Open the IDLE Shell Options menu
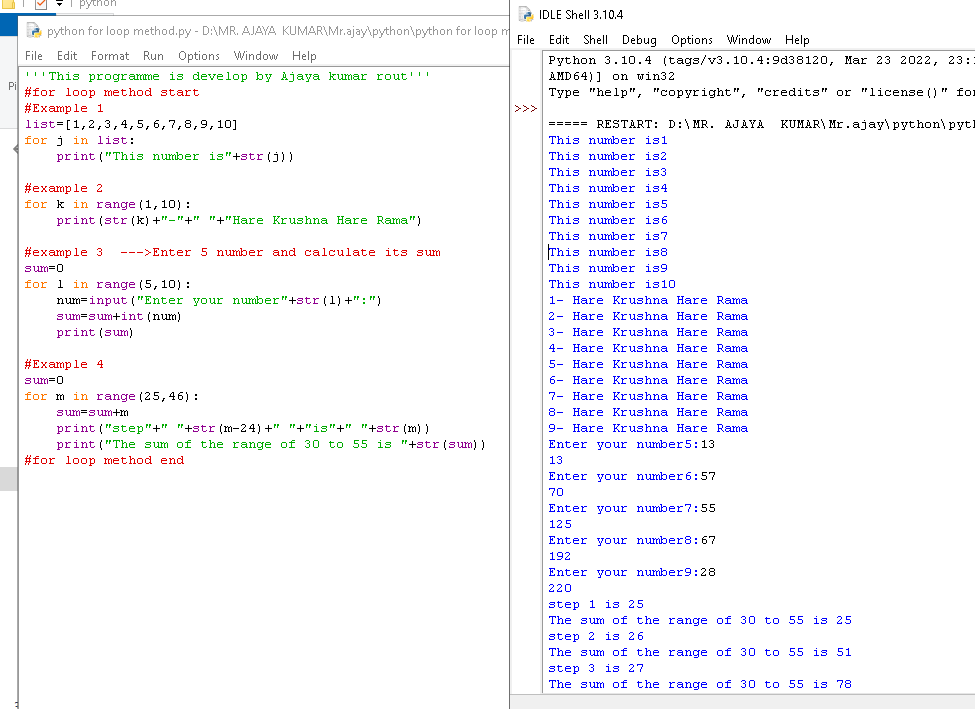The width and height of the screenshot is (975, 709). click(x=692, y=40)
